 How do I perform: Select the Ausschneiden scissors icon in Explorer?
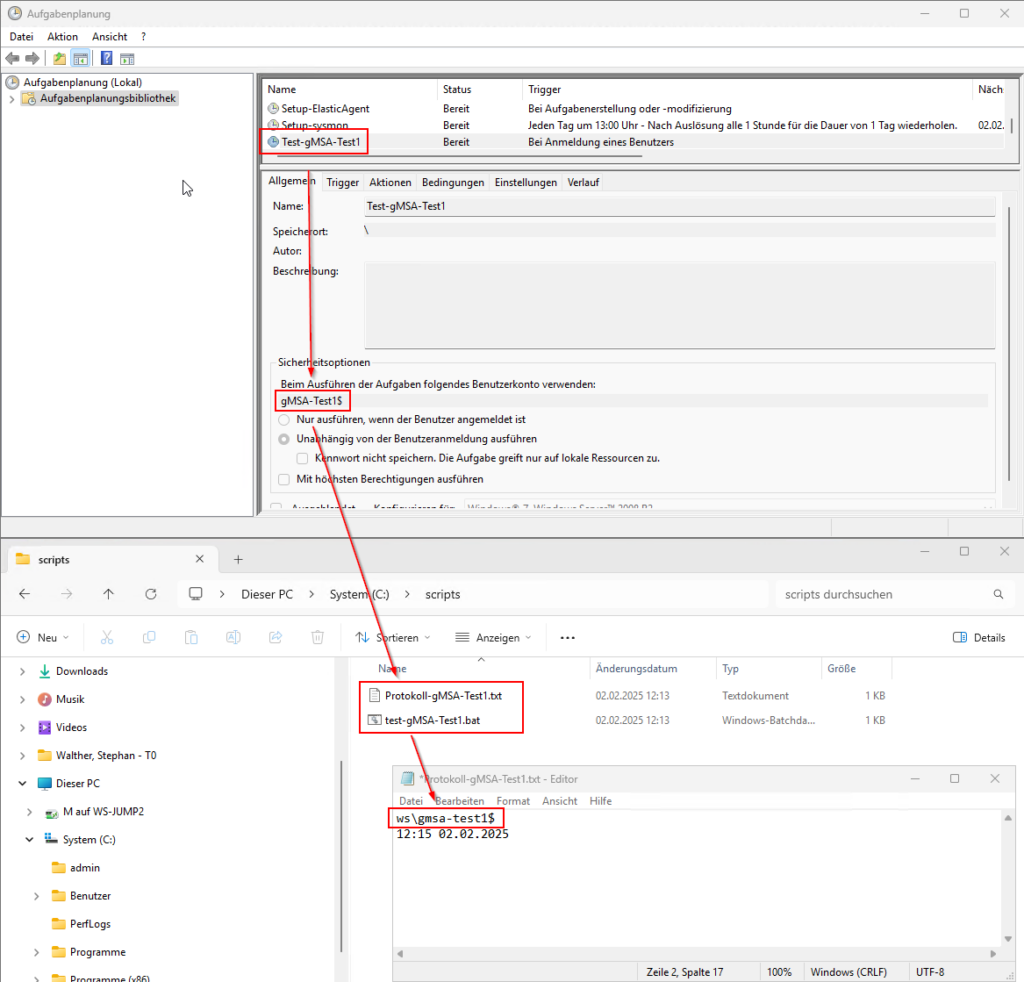[107, 637]
